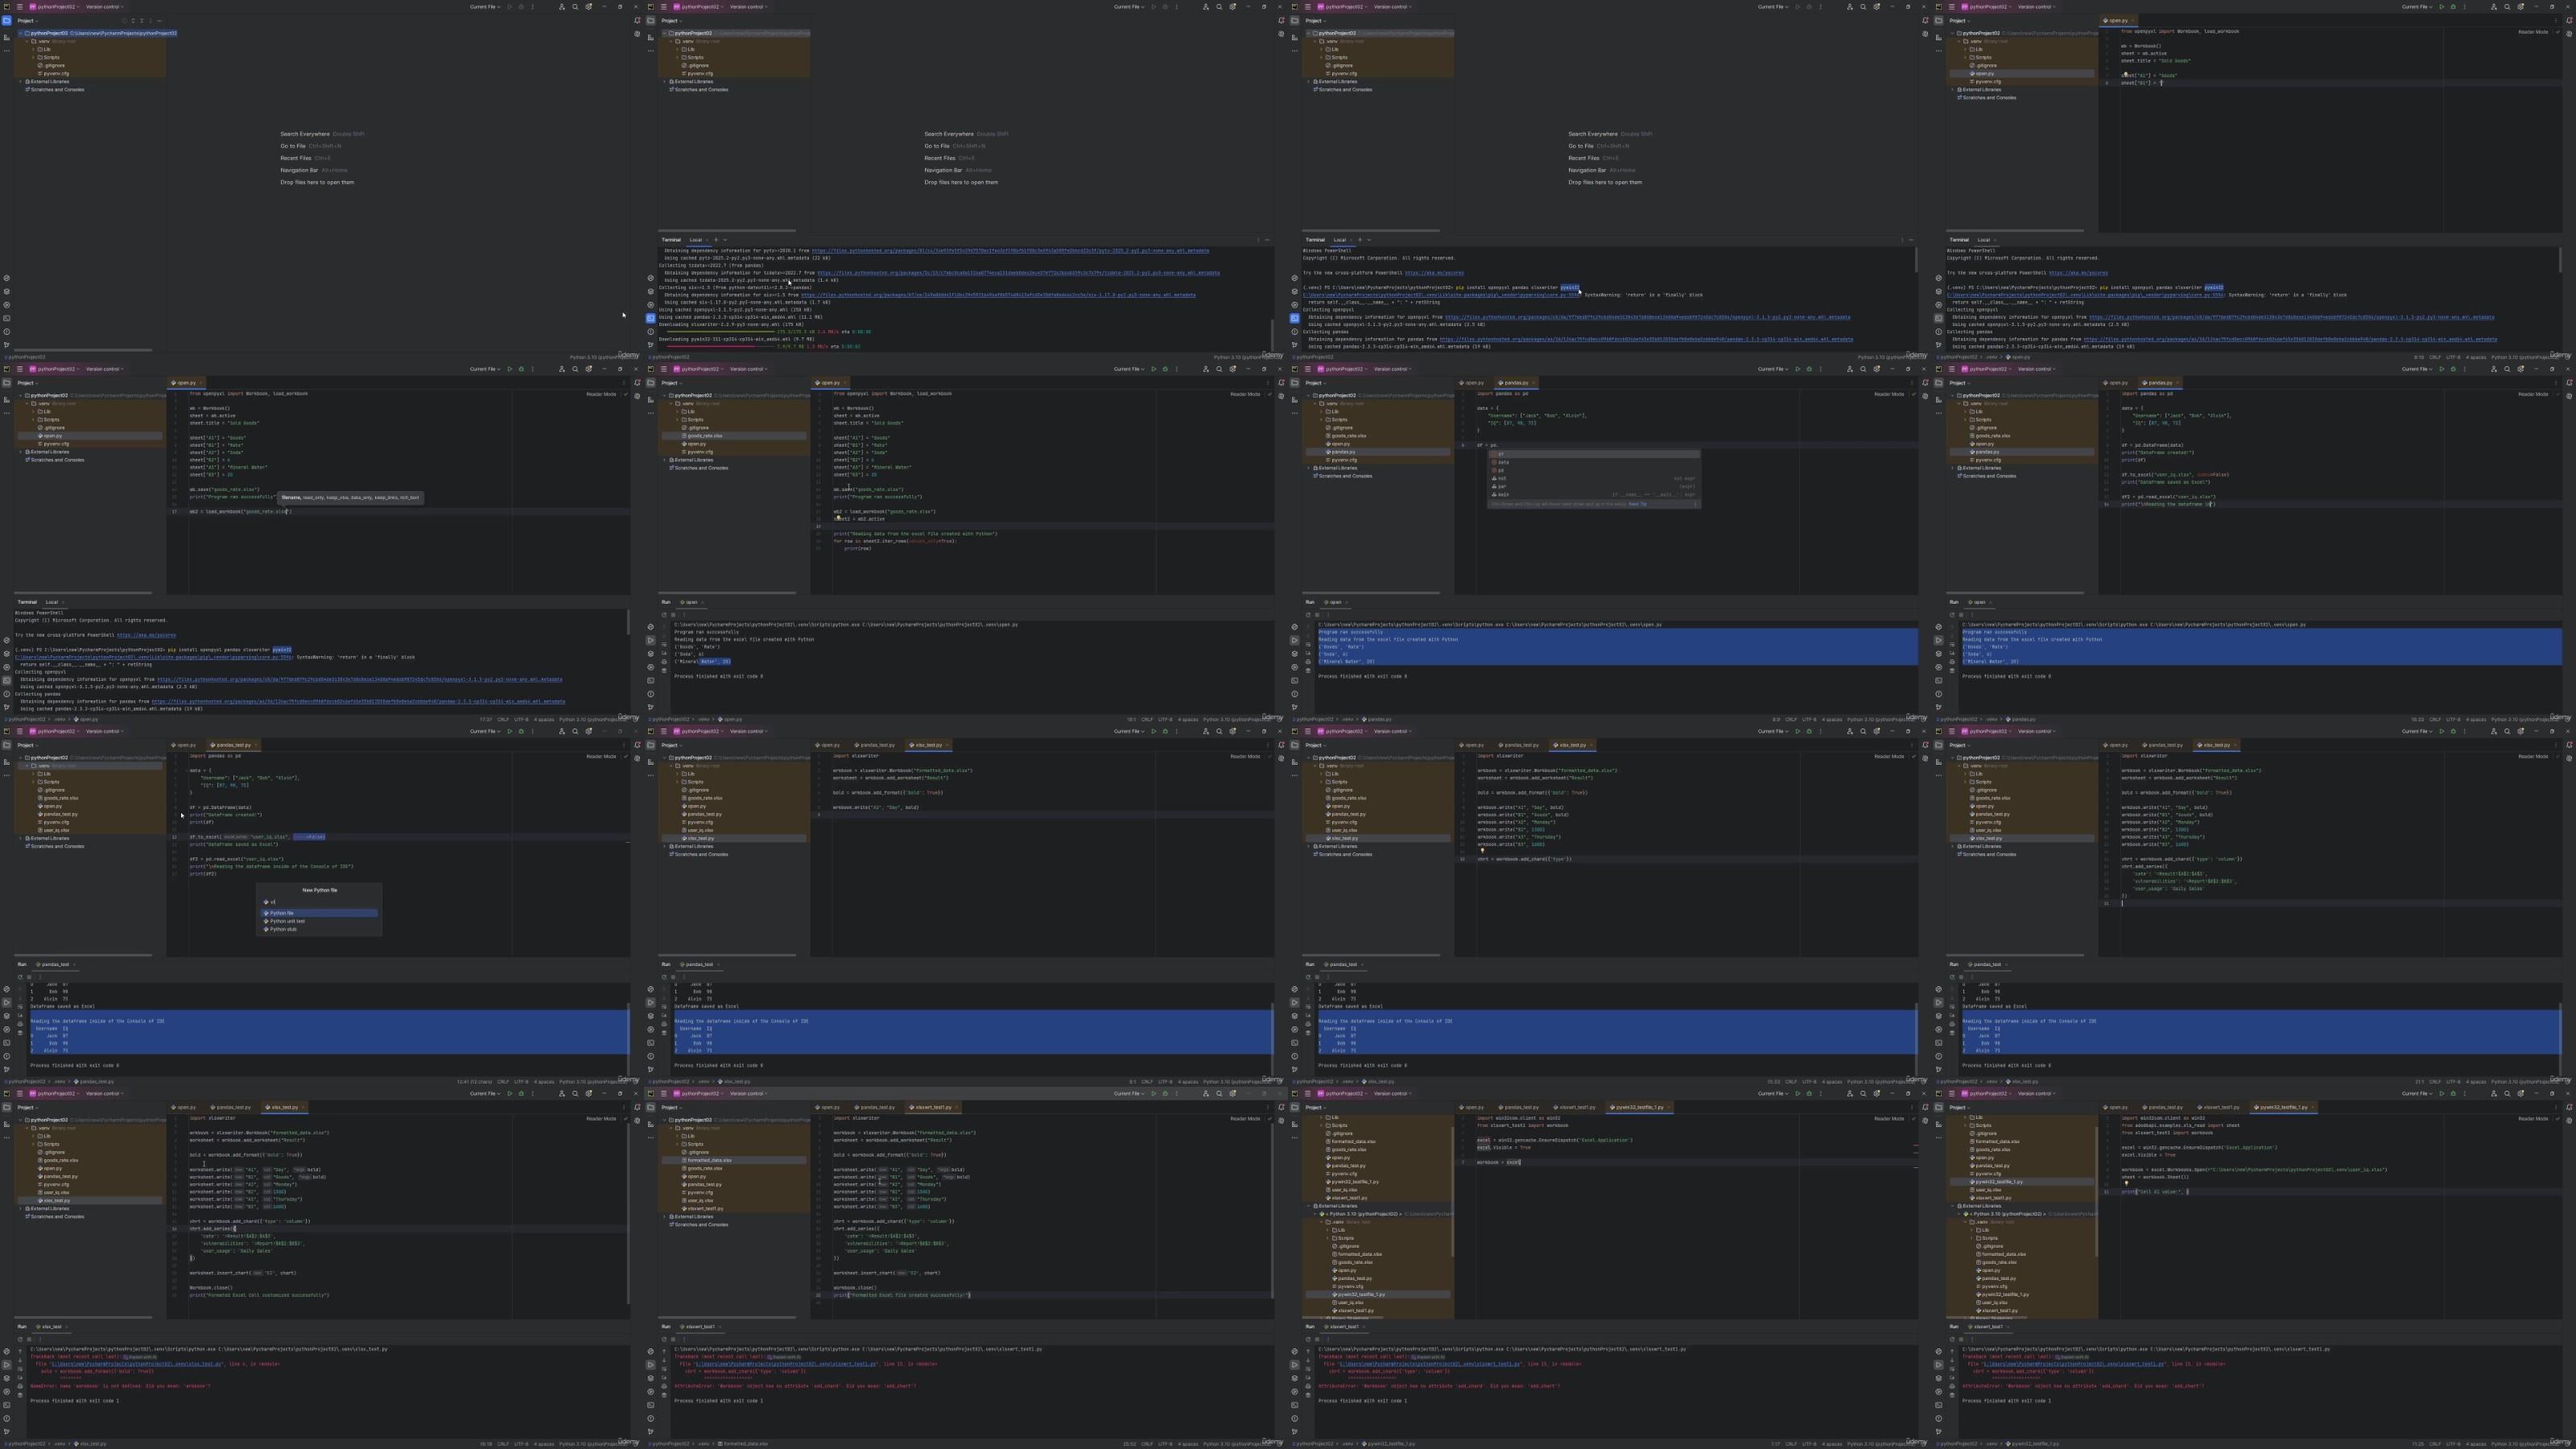
Task: Open main hamburger menu in New Python file frame
Action: click(x=19, y=731)
